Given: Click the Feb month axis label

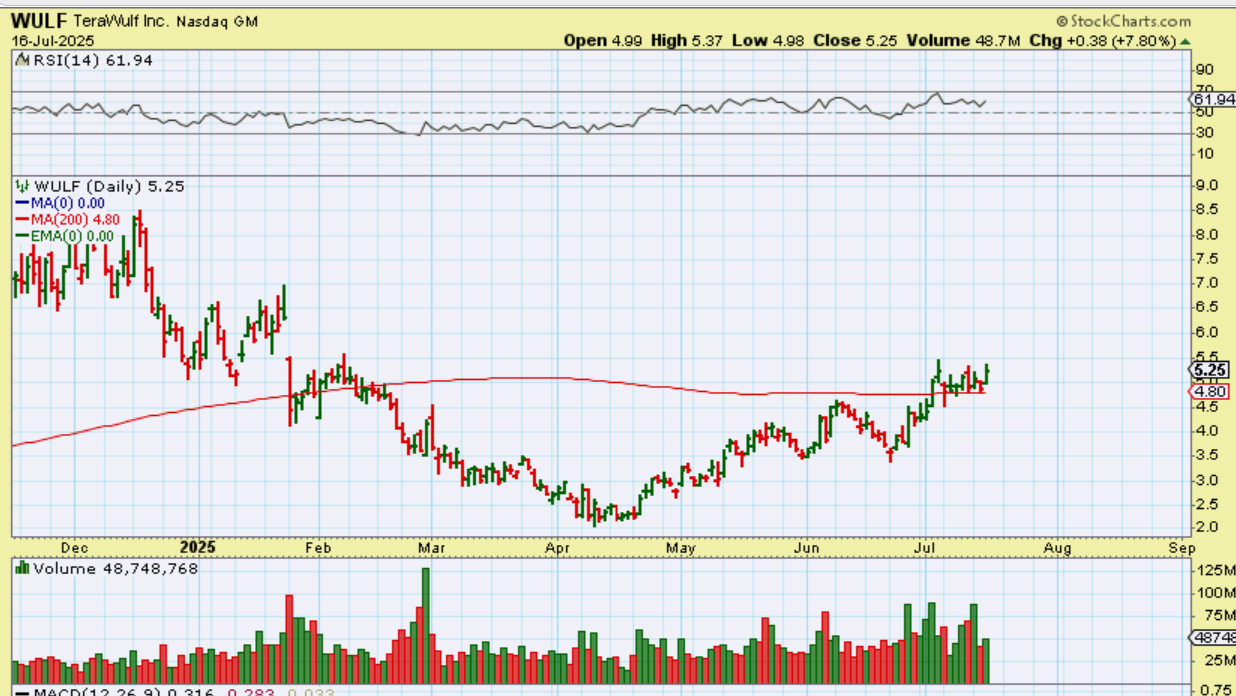Looking at the screenshot, I should (317, 548).
